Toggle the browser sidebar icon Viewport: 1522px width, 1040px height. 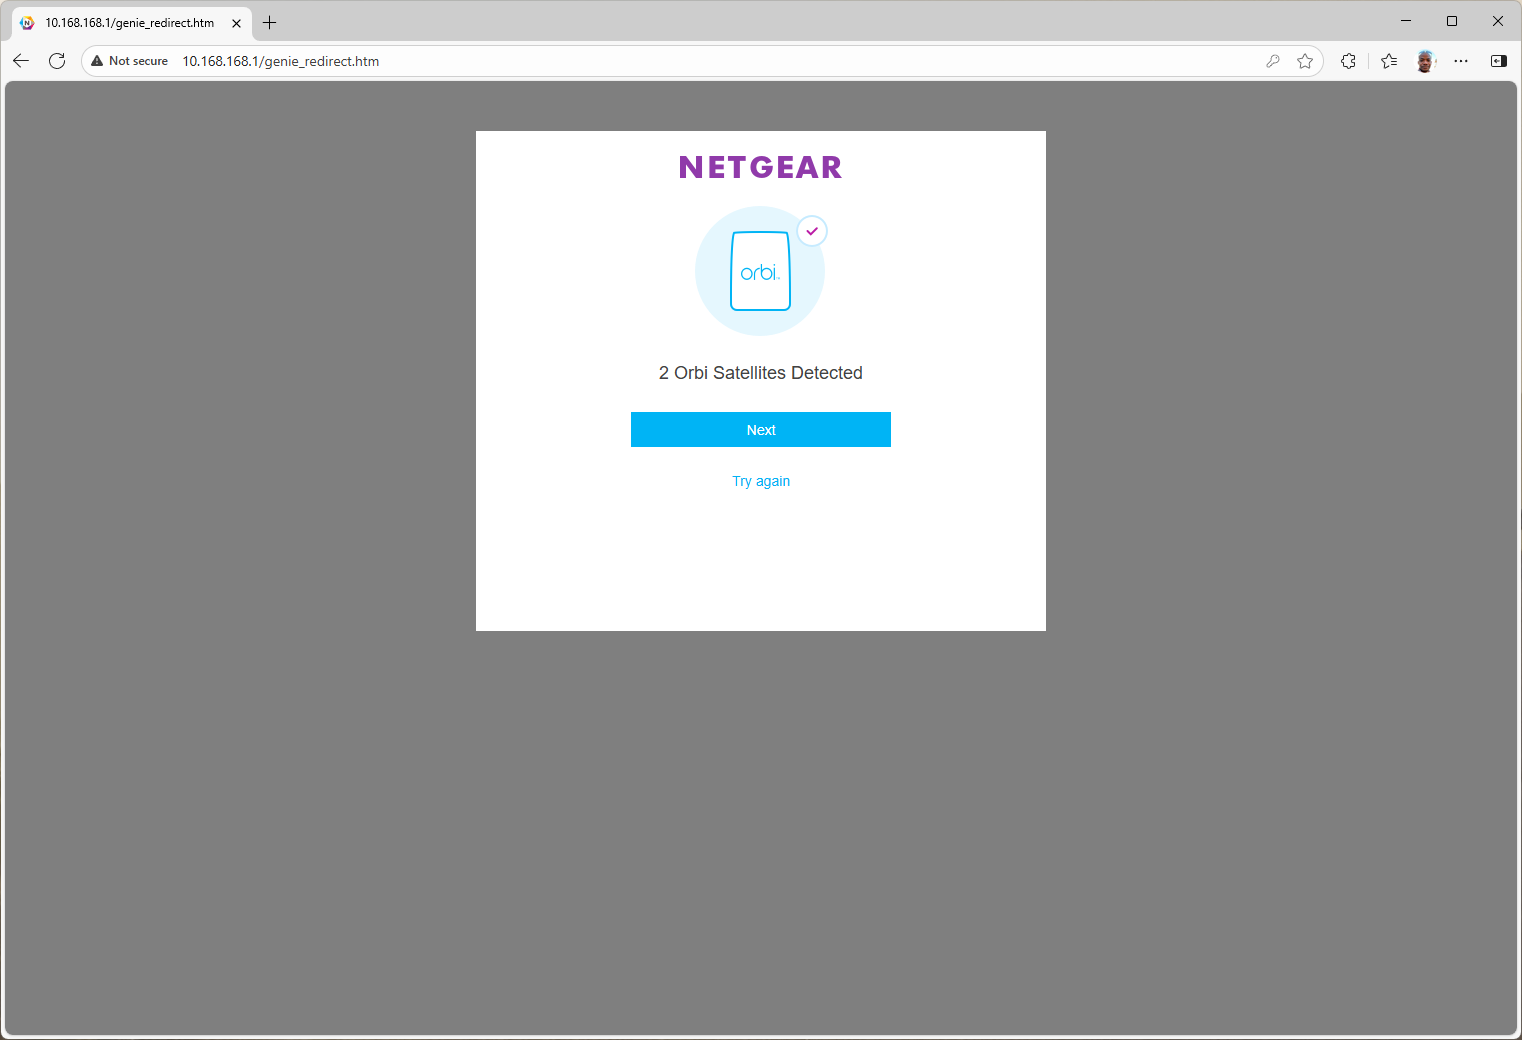1498,61
